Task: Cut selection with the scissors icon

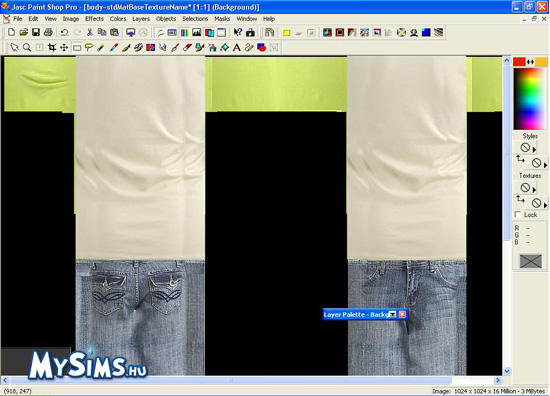Action: [89, 33]
